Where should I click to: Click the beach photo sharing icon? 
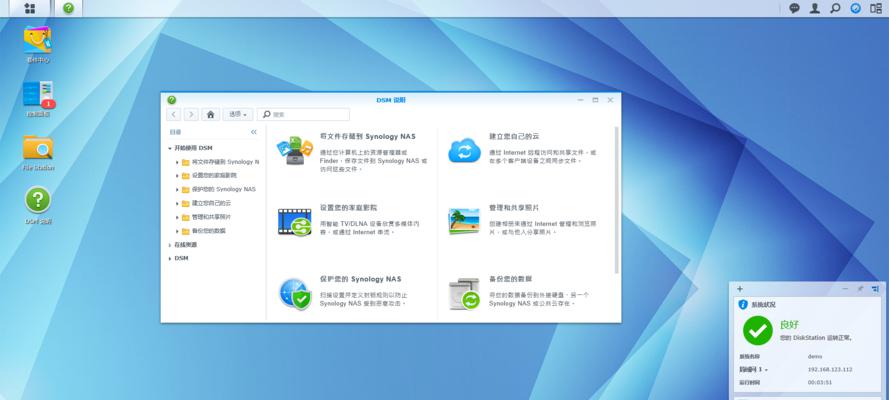pos(464,221)
